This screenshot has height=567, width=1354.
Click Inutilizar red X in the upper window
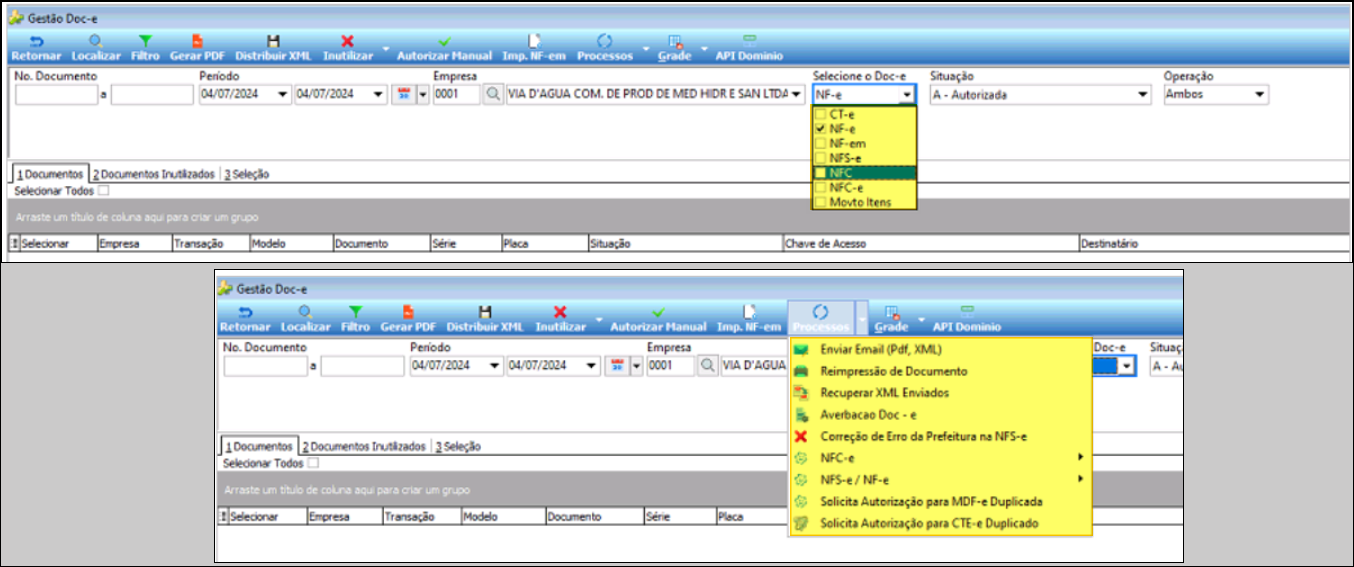[x=348, y=42]
